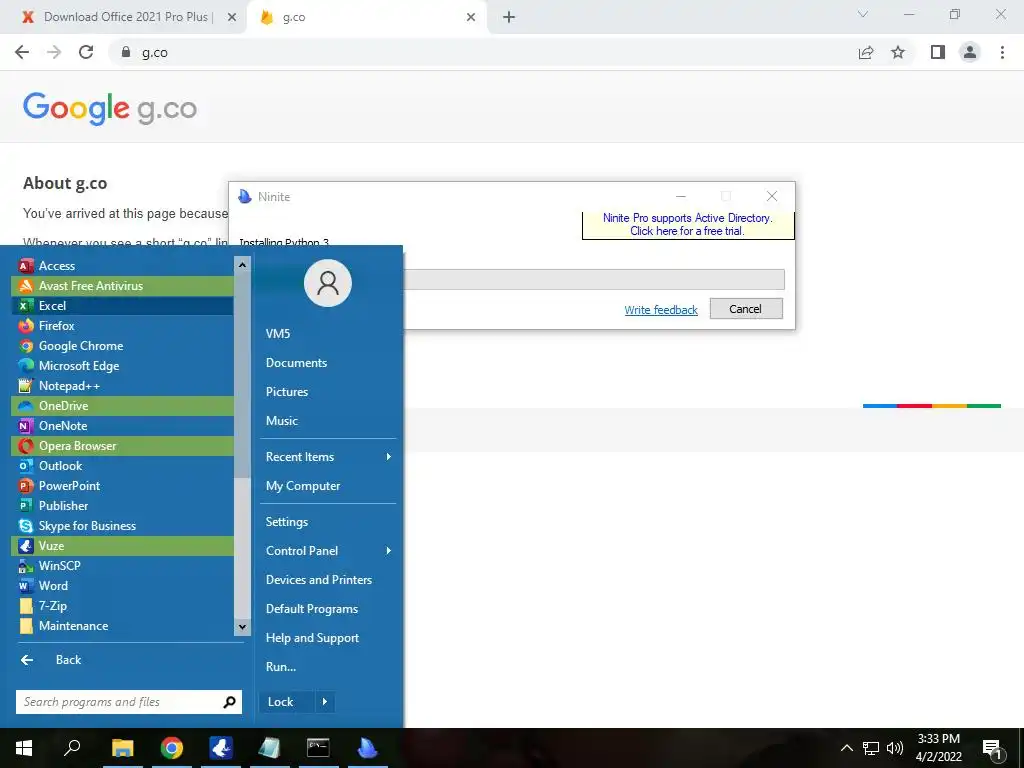The width and height of the screenshot is (1024, 768).
Task: Open the Chrome three-dot menu
Action: click(x=1002, y=52)
